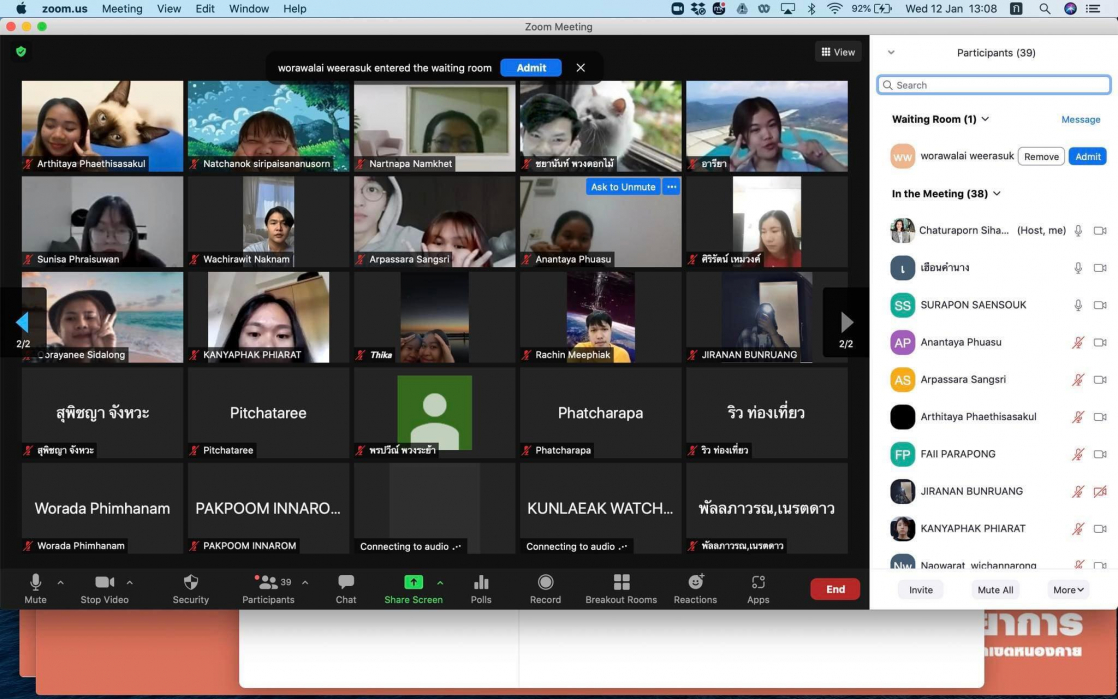Open Polls from the toolbar
Image resolution: width=1118 pixels, height=699 pixels.
(481, 583)
